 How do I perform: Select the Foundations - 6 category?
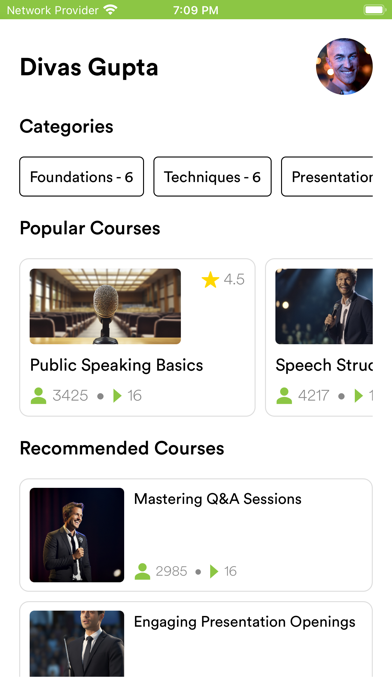pyautogui.click(x=82, y=177)
